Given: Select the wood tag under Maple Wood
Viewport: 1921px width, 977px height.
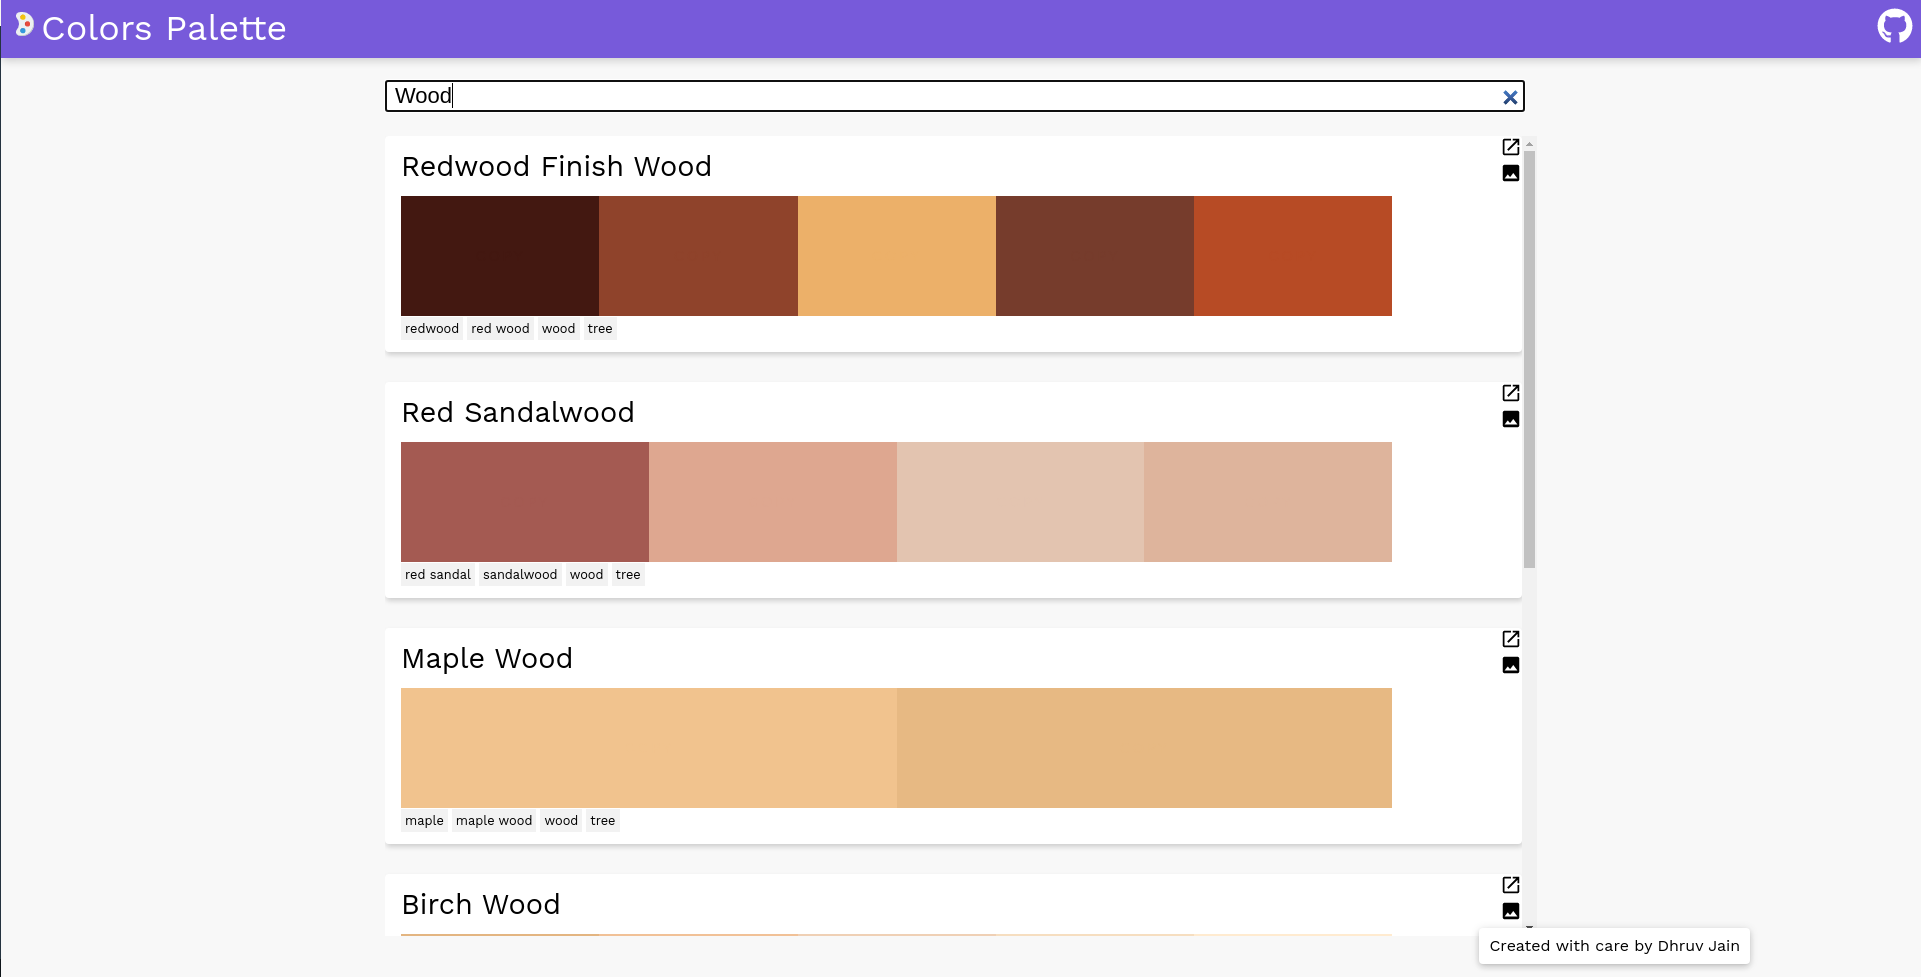Looking at the screenshot, I should click(x=561, y=820).
